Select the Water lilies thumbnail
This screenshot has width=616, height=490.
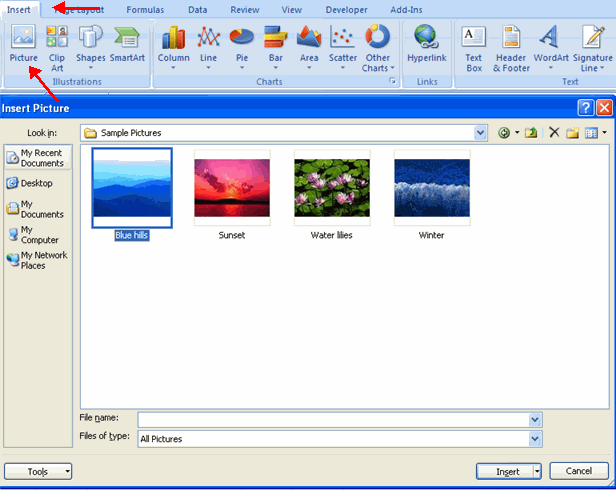[331, 189]
